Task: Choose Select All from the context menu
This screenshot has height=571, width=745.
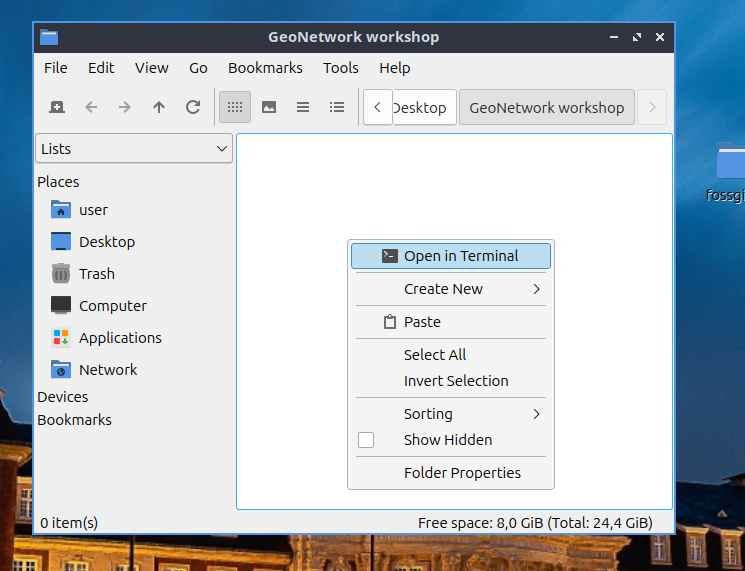Action: (x=451, y=355)
